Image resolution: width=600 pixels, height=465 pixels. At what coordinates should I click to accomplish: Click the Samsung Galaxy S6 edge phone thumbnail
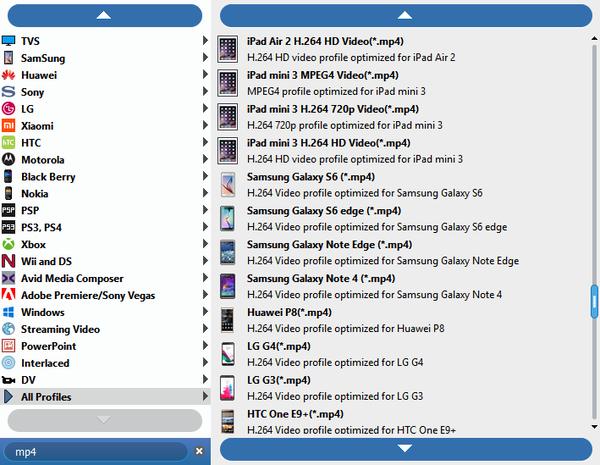228,219
